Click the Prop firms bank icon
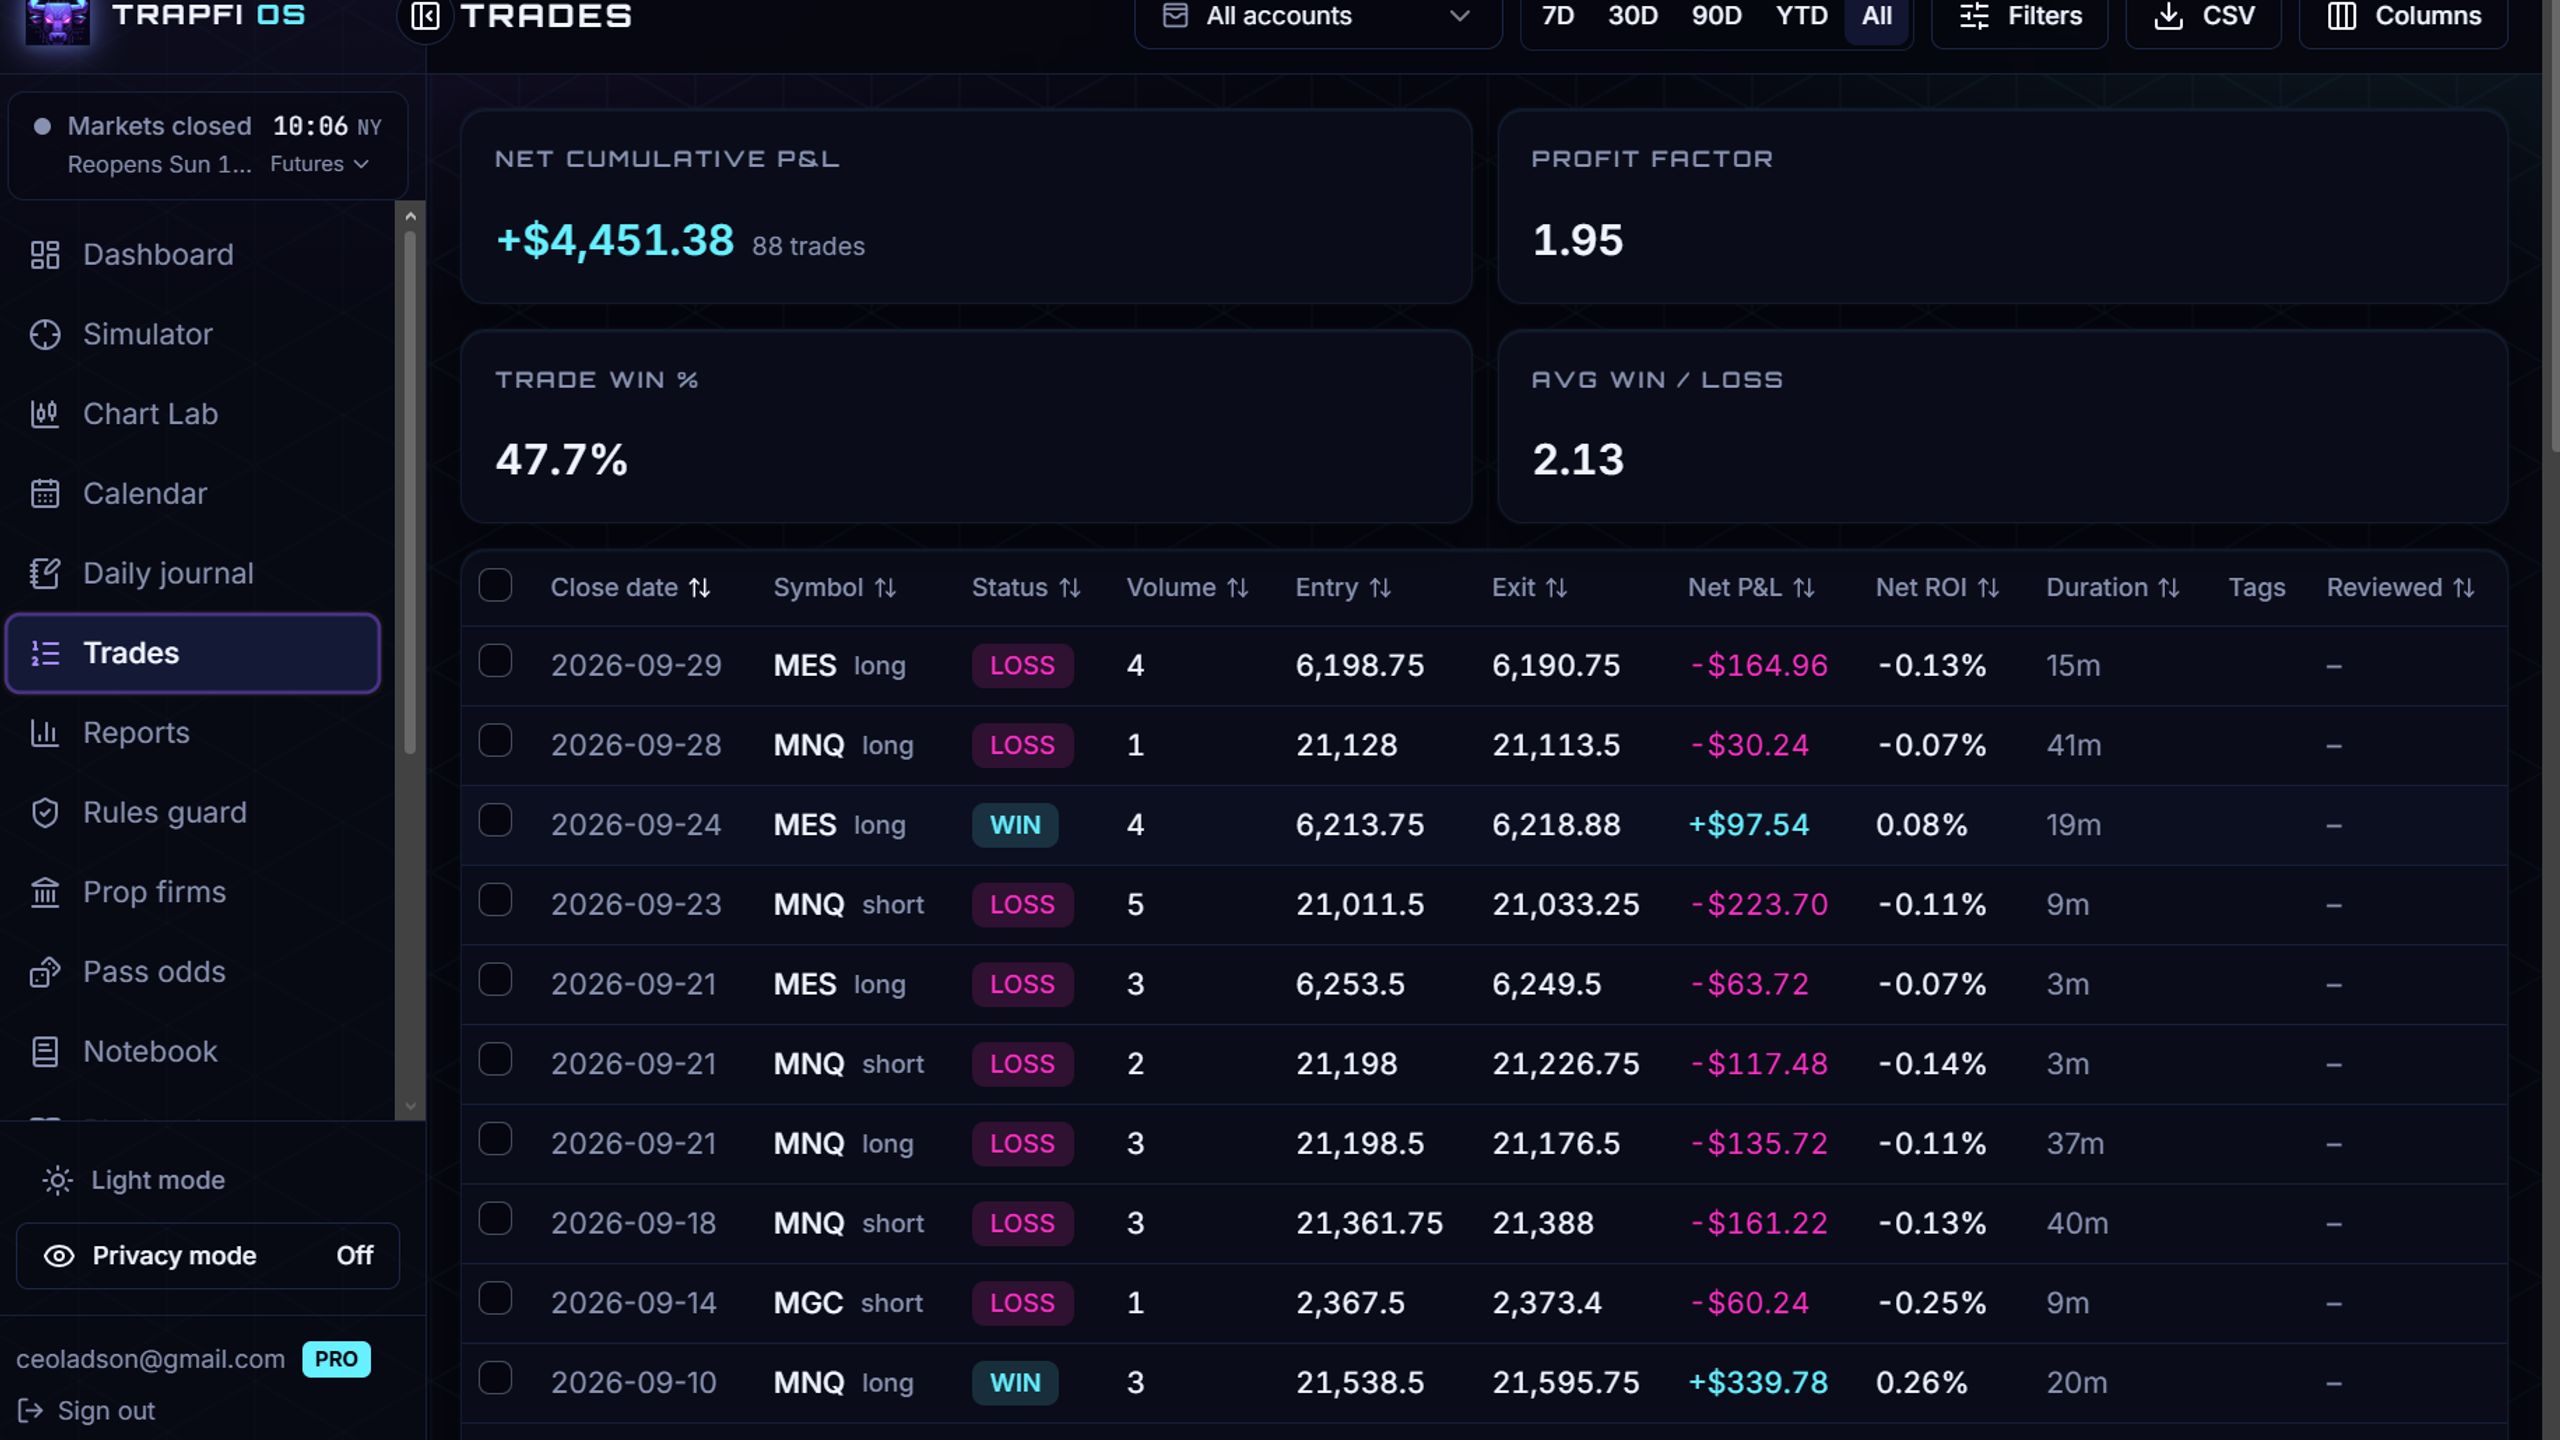The height and width of the screenshot is (1440, 2560). pyautogui.click(x=45, y=892)
